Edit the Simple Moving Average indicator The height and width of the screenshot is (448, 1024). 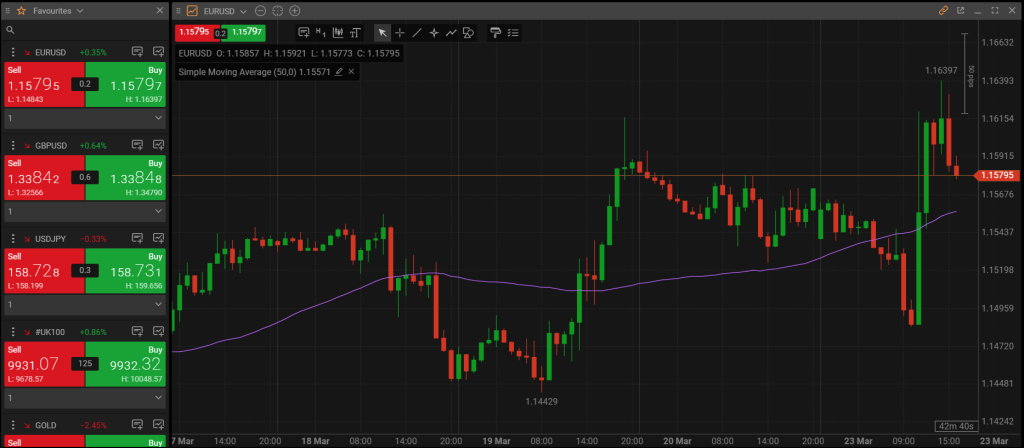[339, 72]
